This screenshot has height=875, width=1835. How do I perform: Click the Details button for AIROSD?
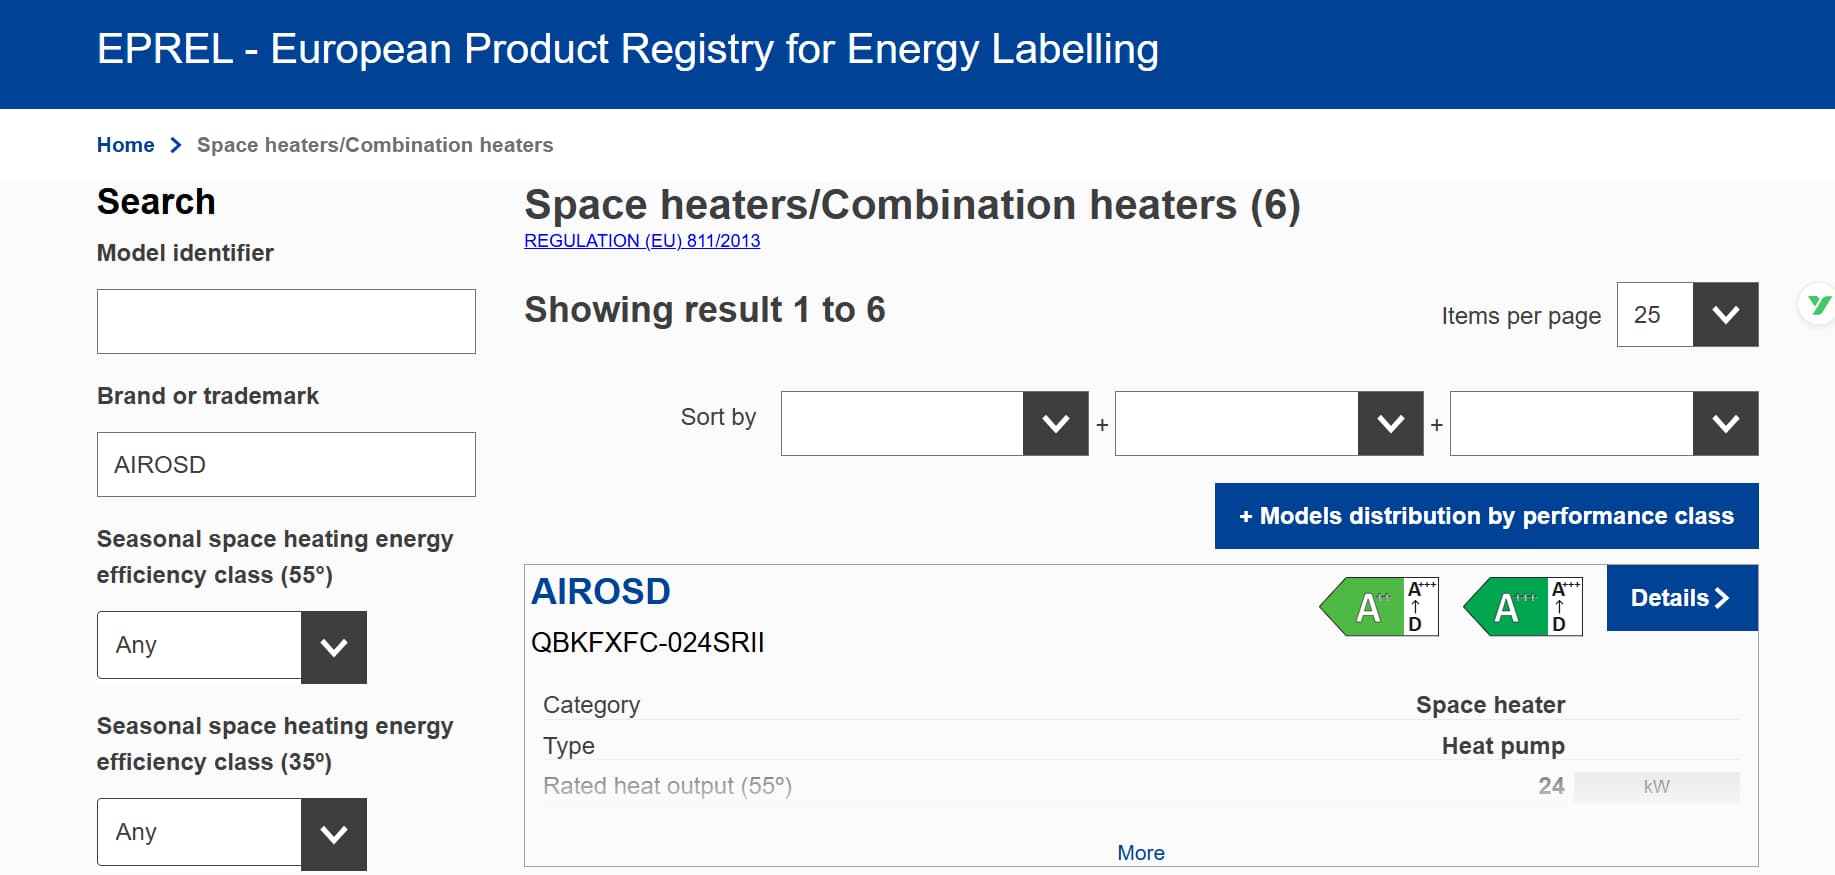1681,598
